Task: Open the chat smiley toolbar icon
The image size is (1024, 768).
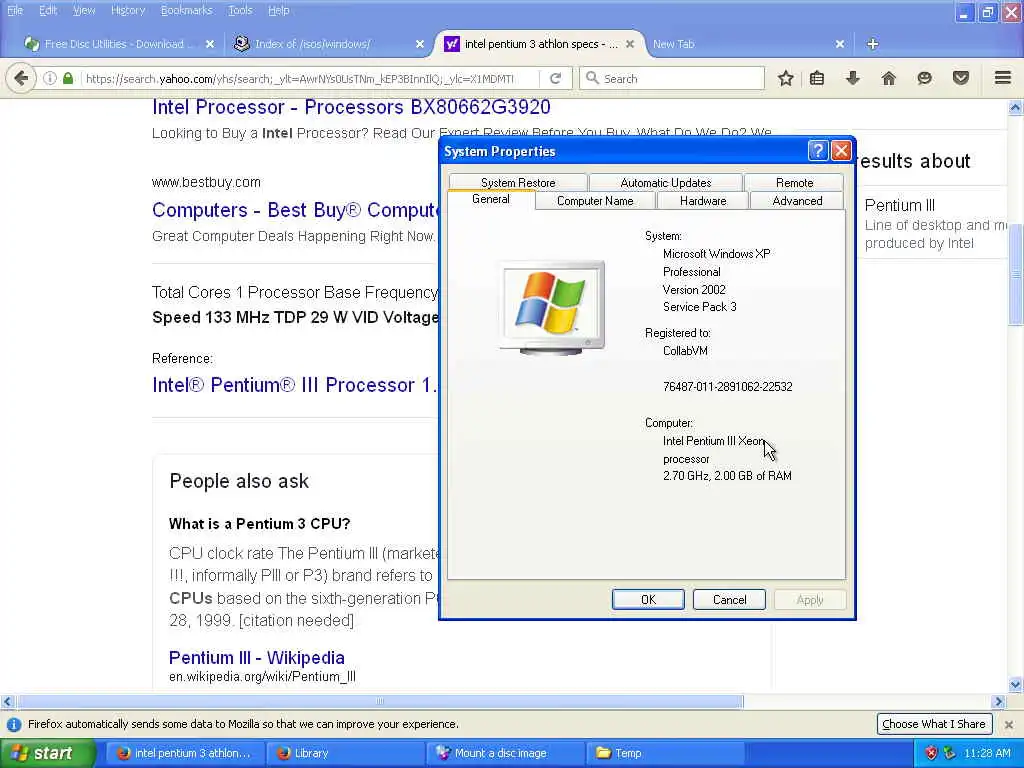Action: pyautogui.click(x=925, y=78)
